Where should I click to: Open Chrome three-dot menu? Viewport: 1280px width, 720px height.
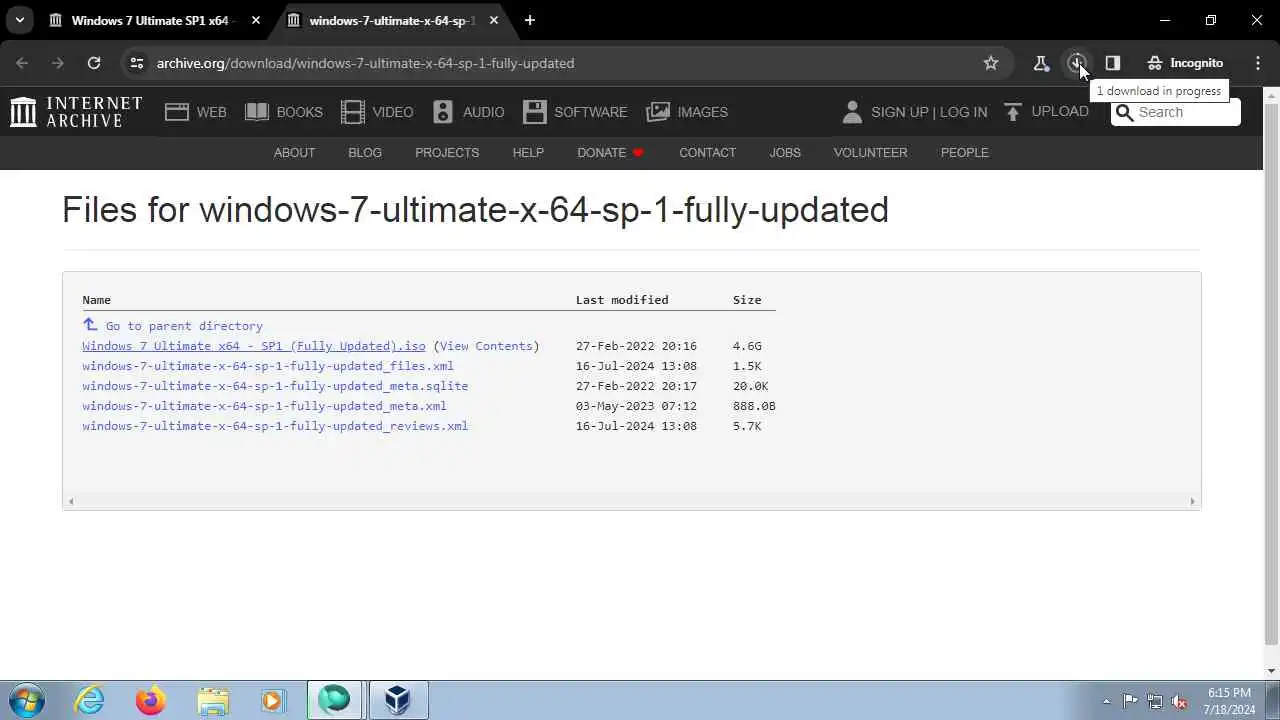click(1258, 63)
